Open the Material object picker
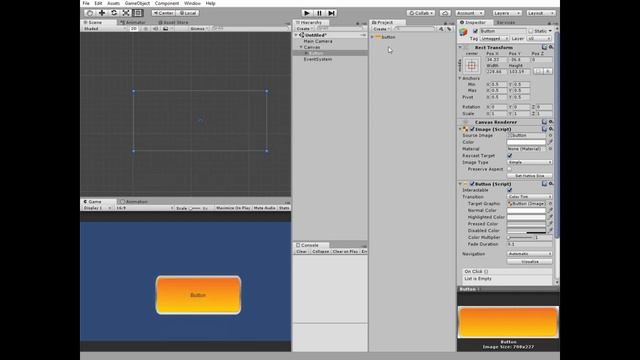This screenshot has width=640, height=360. tap(550, 149)
